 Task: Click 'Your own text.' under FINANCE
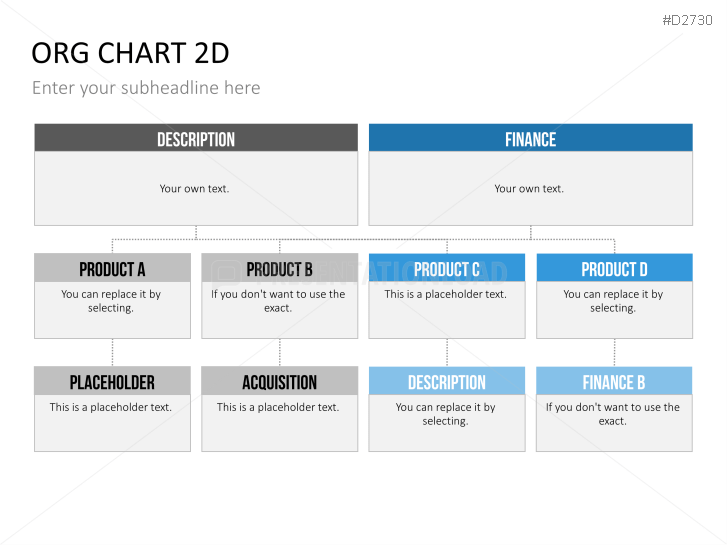pos(529,189)
